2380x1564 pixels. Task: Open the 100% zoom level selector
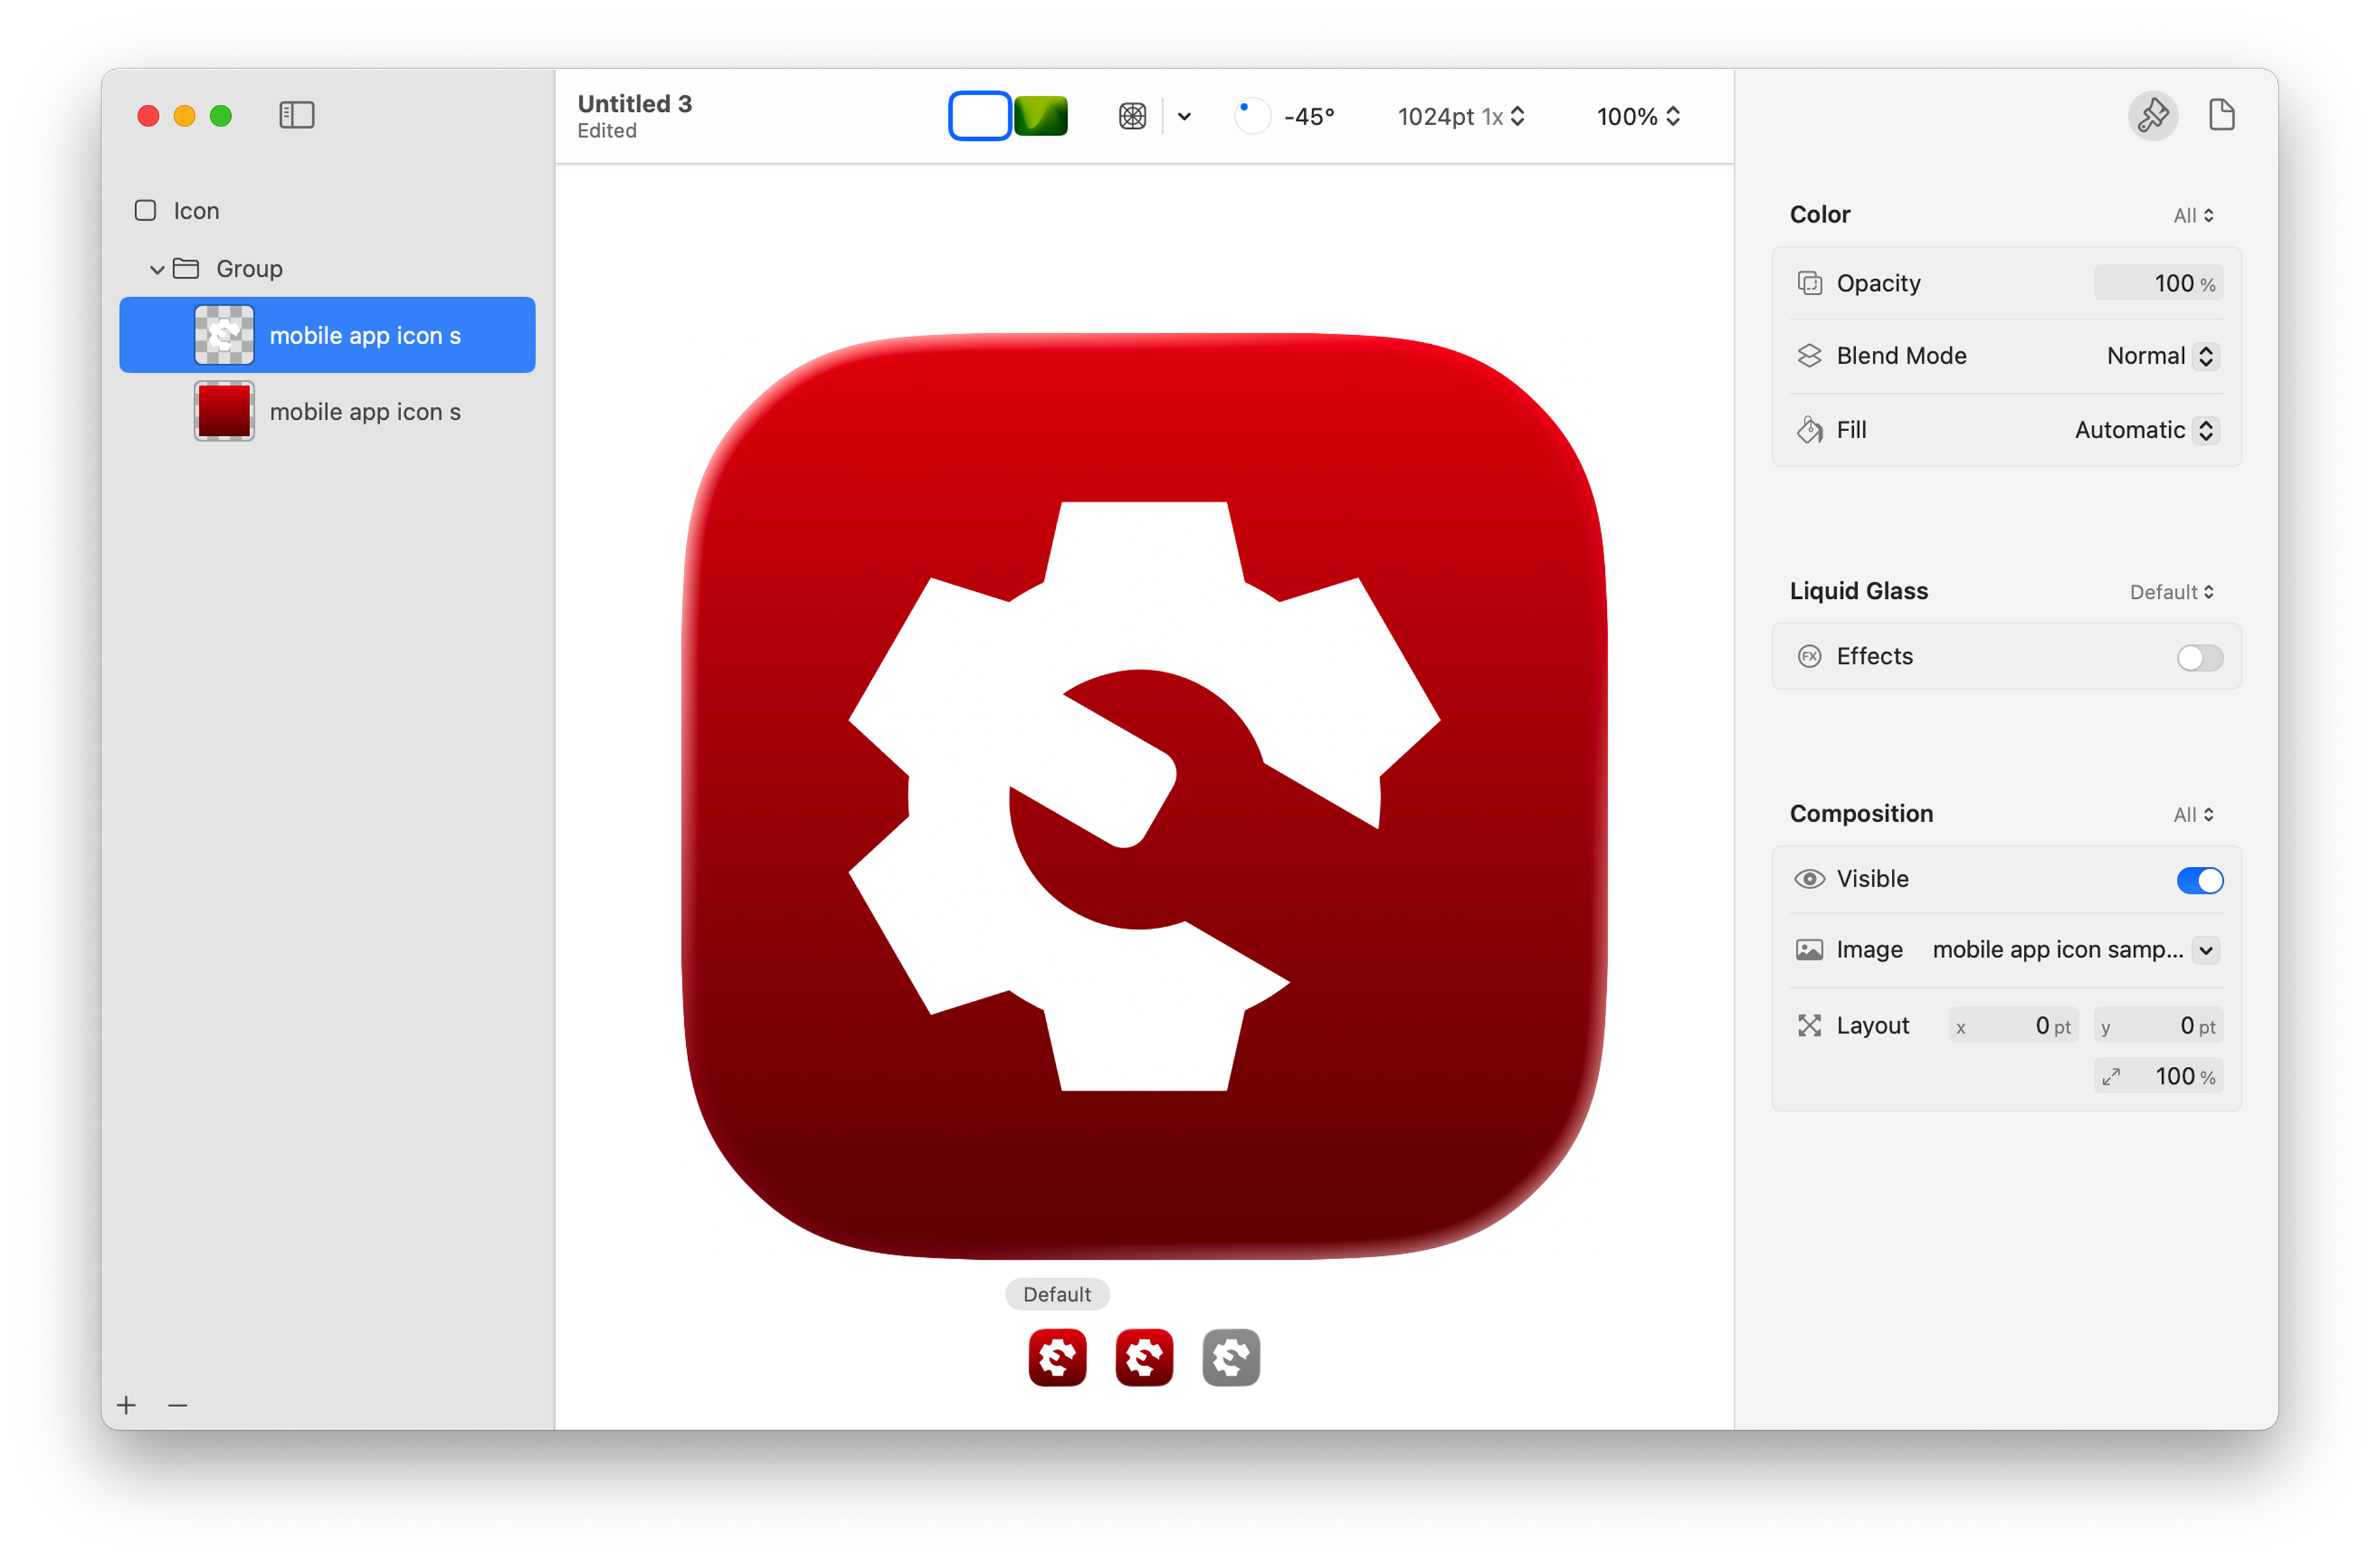coord(1637,117)
